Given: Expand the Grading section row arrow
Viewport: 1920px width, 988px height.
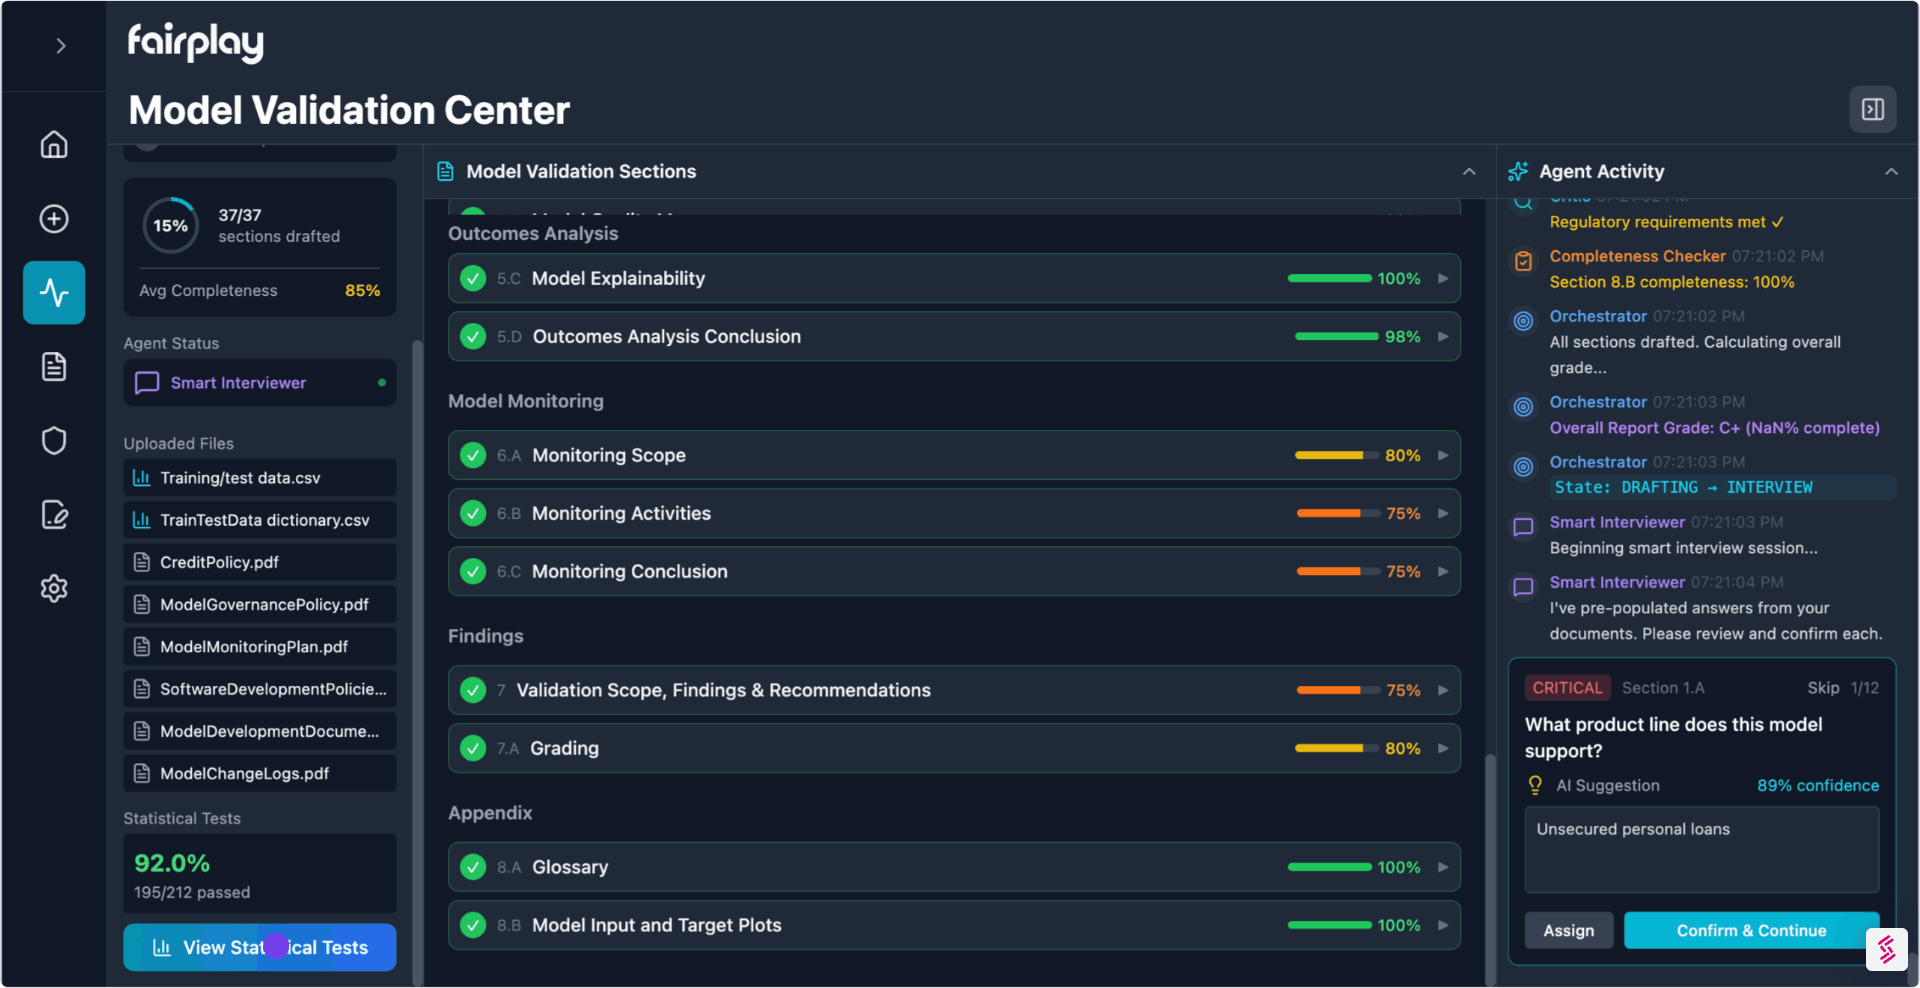Looking at the screenshot, I should coord(1443,749).
